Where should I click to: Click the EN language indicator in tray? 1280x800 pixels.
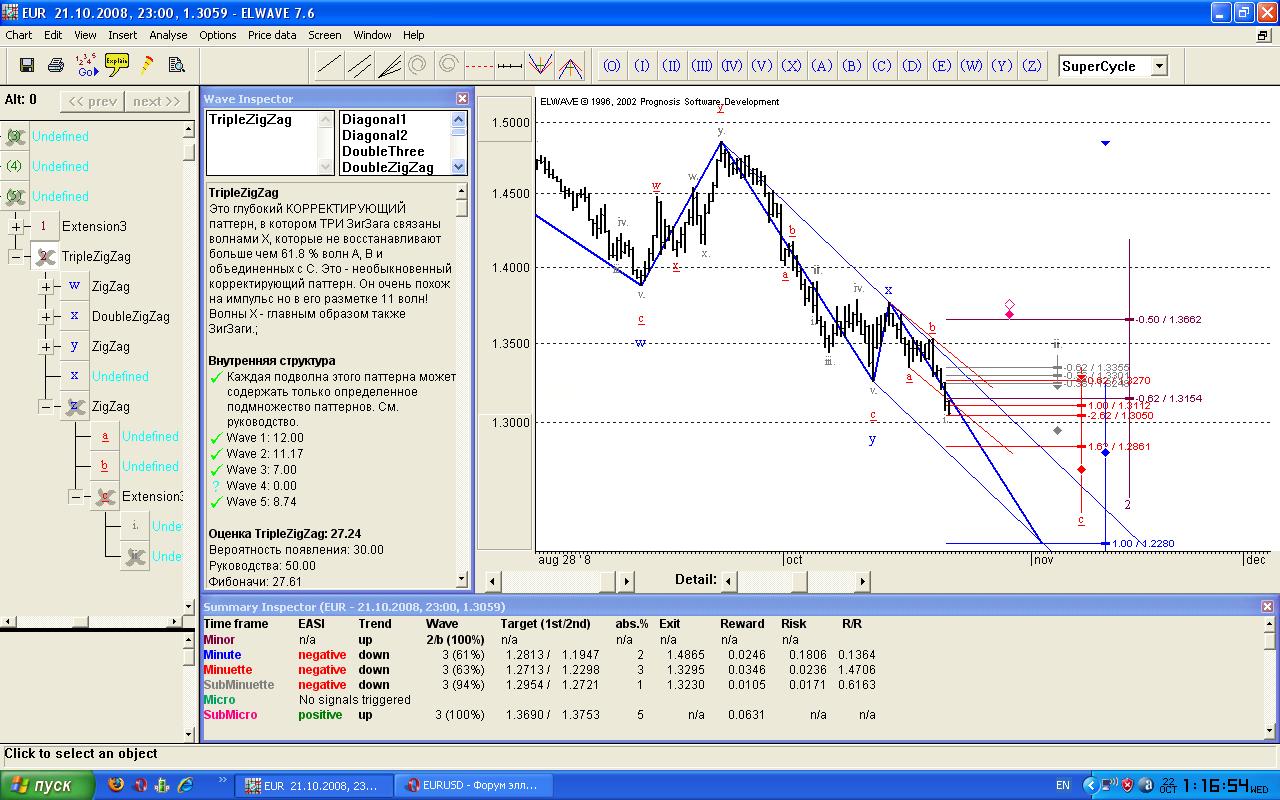coord(1063,785)
